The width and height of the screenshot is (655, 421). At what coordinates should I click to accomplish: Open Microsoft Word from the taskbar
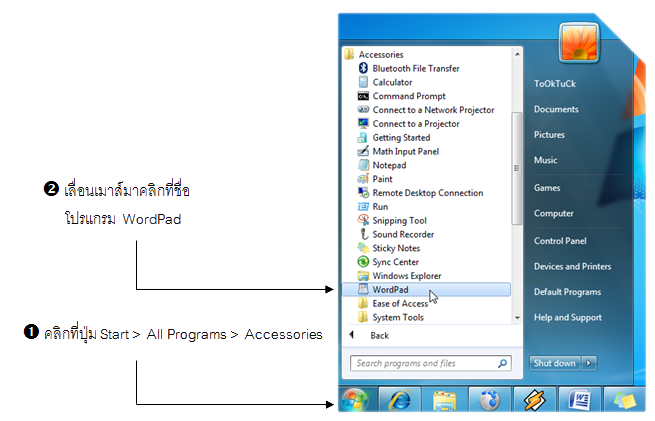[581, 401]
